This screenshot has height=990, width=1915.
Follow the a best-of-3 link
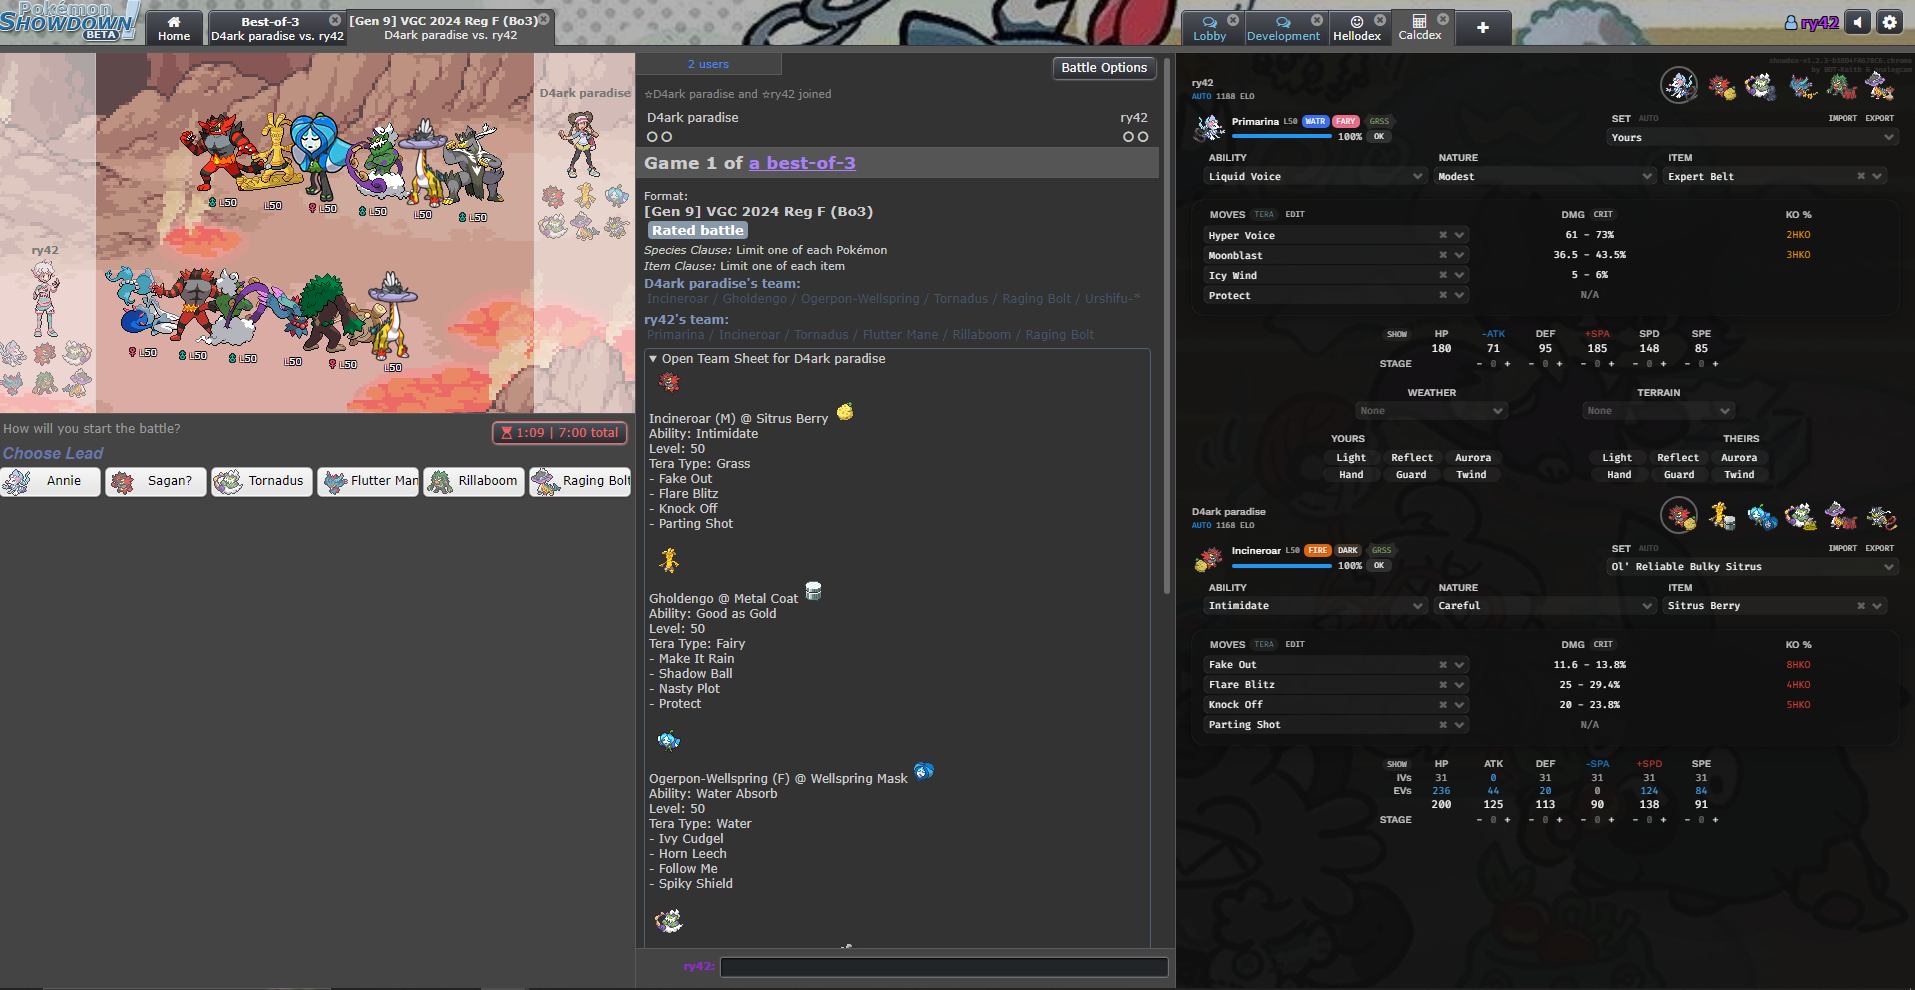(802, 163)
